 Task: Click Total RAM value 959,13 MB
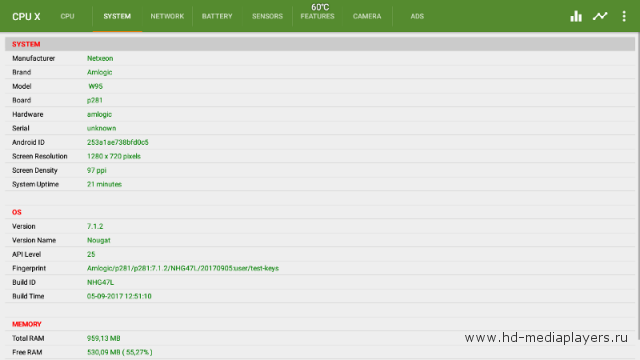coord(104,338)
